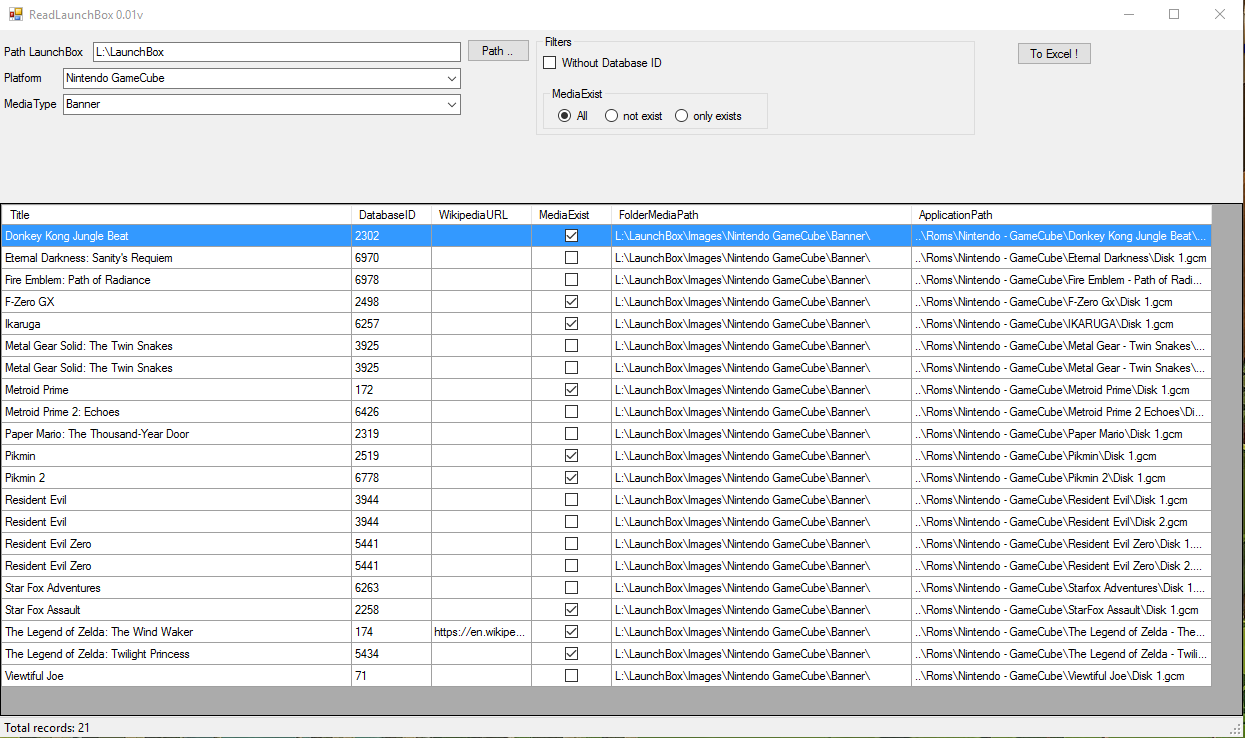Sort by the MediaExist column header
1245x738 pixels.
pos(572,215)
